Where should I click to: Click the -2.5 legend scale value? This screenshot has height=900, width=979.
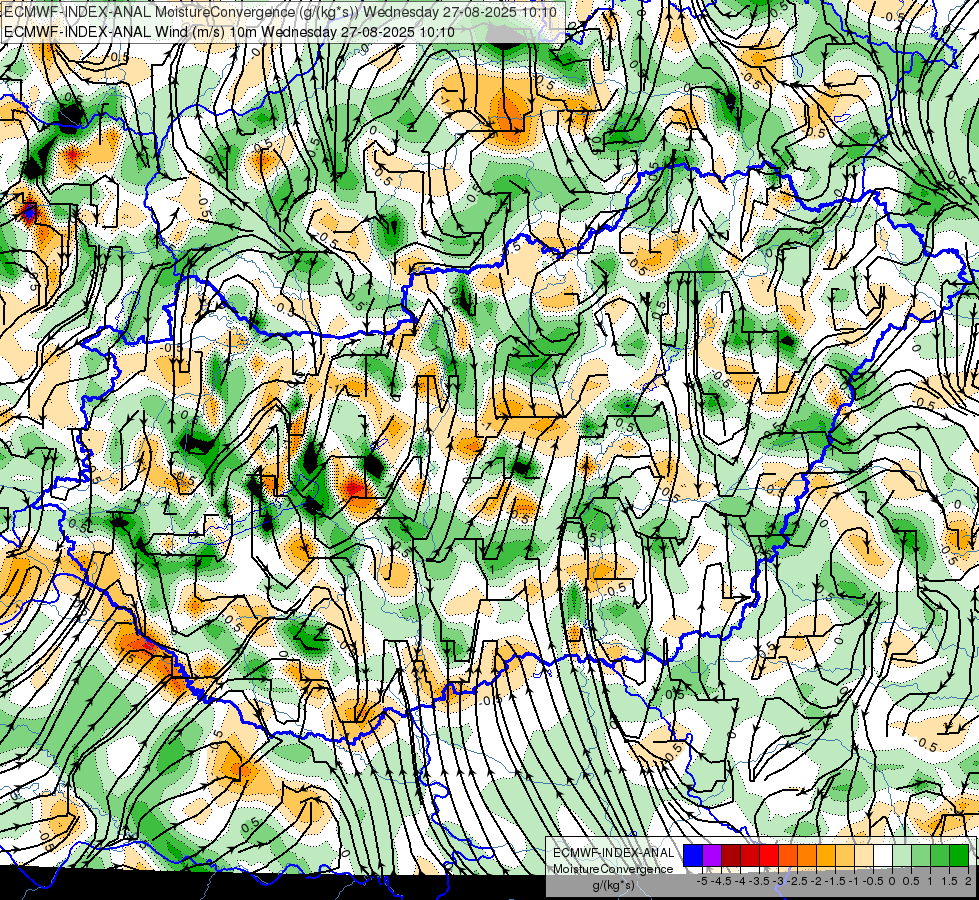pyautogui.click(x=797, y=881)
